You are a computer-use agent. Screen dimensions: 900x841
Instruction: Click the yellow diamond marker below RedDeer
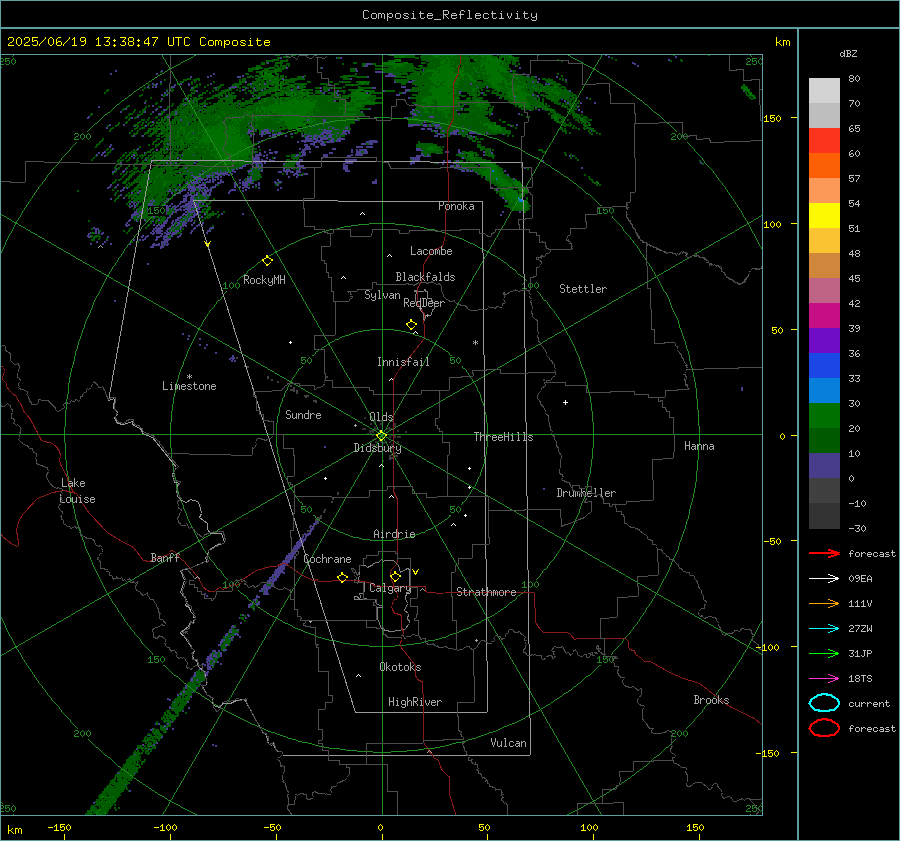point(411,325)
